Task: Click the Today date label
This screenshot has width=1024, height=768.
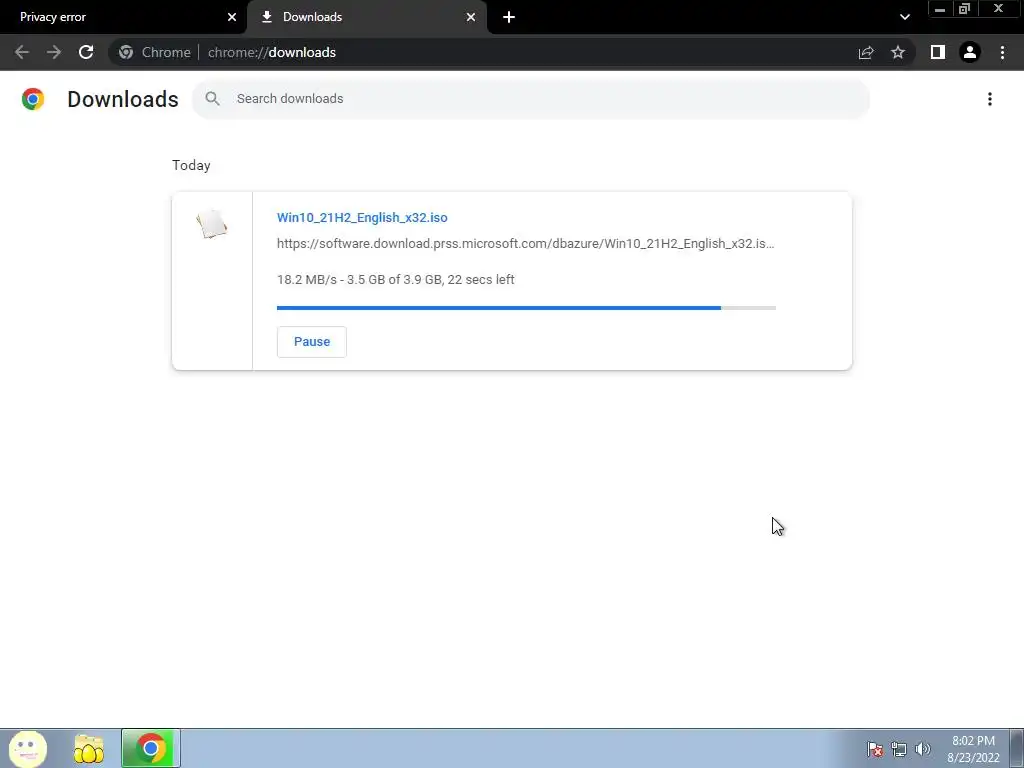Action: (191, 165)
